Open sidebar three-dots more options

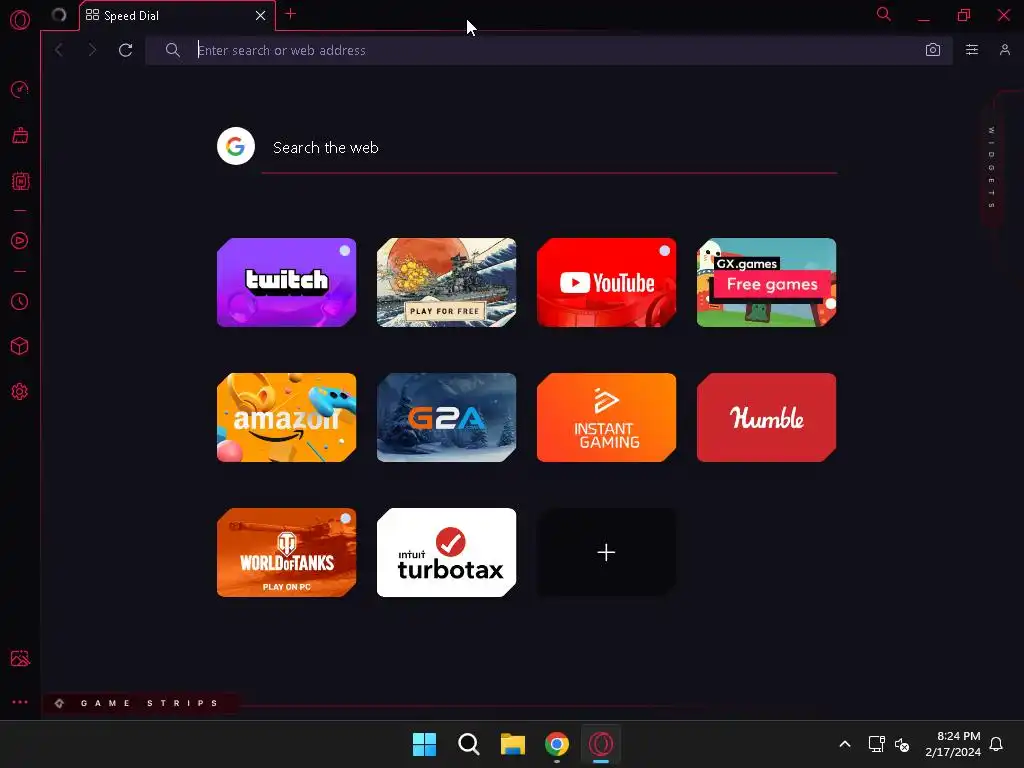pyautogui.click(x=20, y=702)
